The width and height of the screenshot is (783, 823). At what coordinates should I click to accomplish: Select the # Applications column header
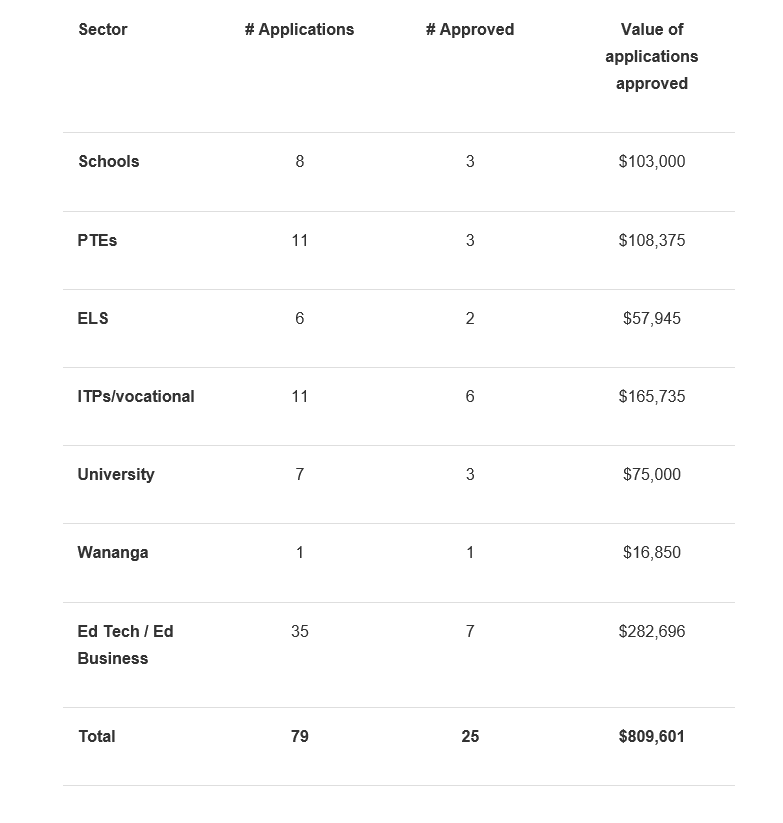pos(300,29)
